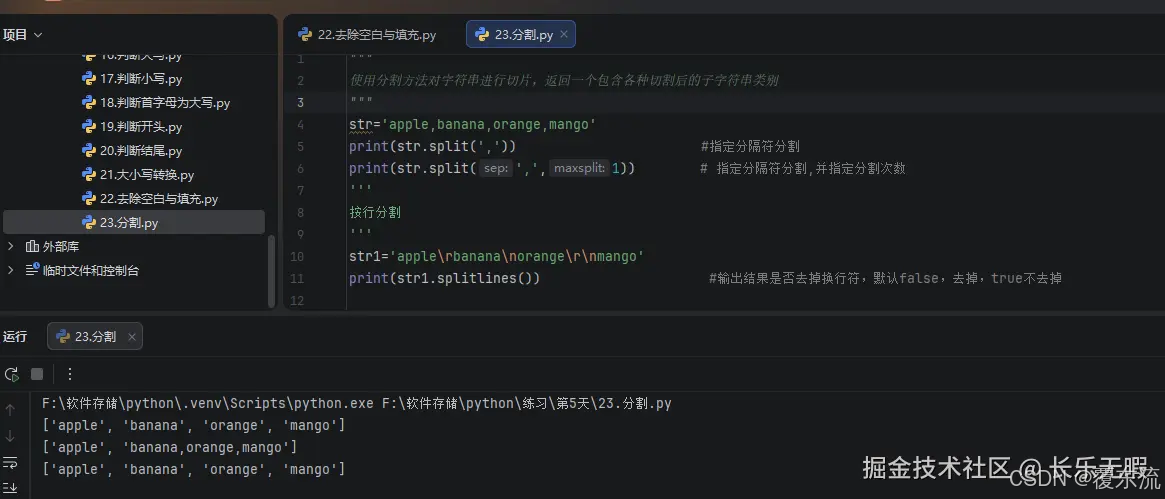Viewport: 1165px width, 499px height.
Task: Open the 项目 panel dropdown
Action: 22,35
